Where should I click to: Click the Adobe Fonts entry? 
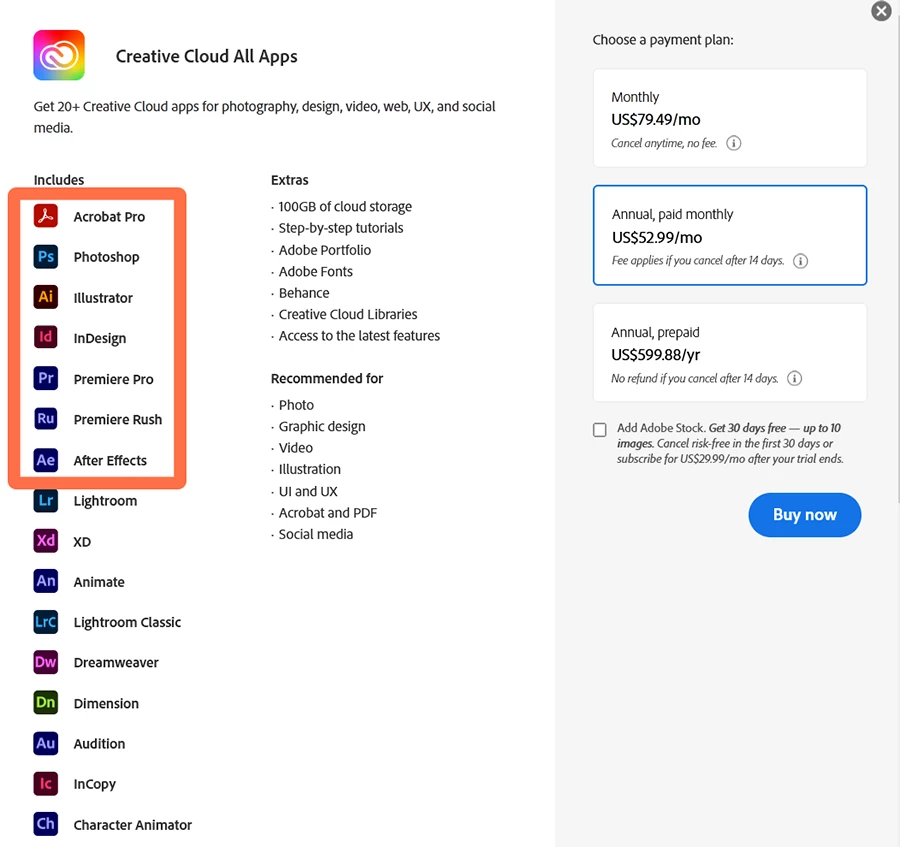[x=316, y=271]
